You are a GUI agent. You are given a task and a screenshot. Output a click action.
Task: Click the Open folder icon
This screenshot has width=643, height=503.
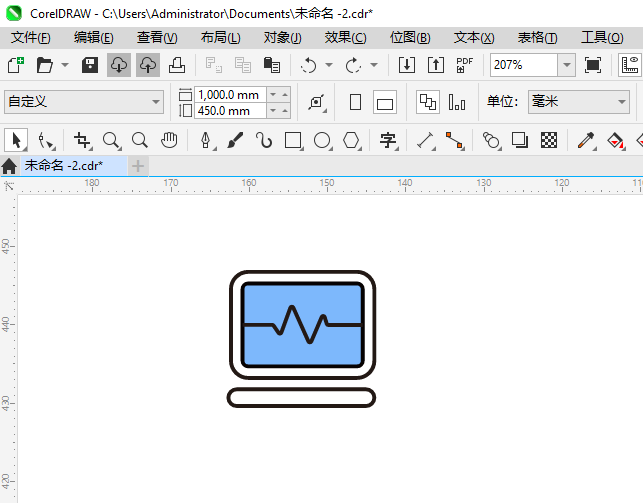44,65
